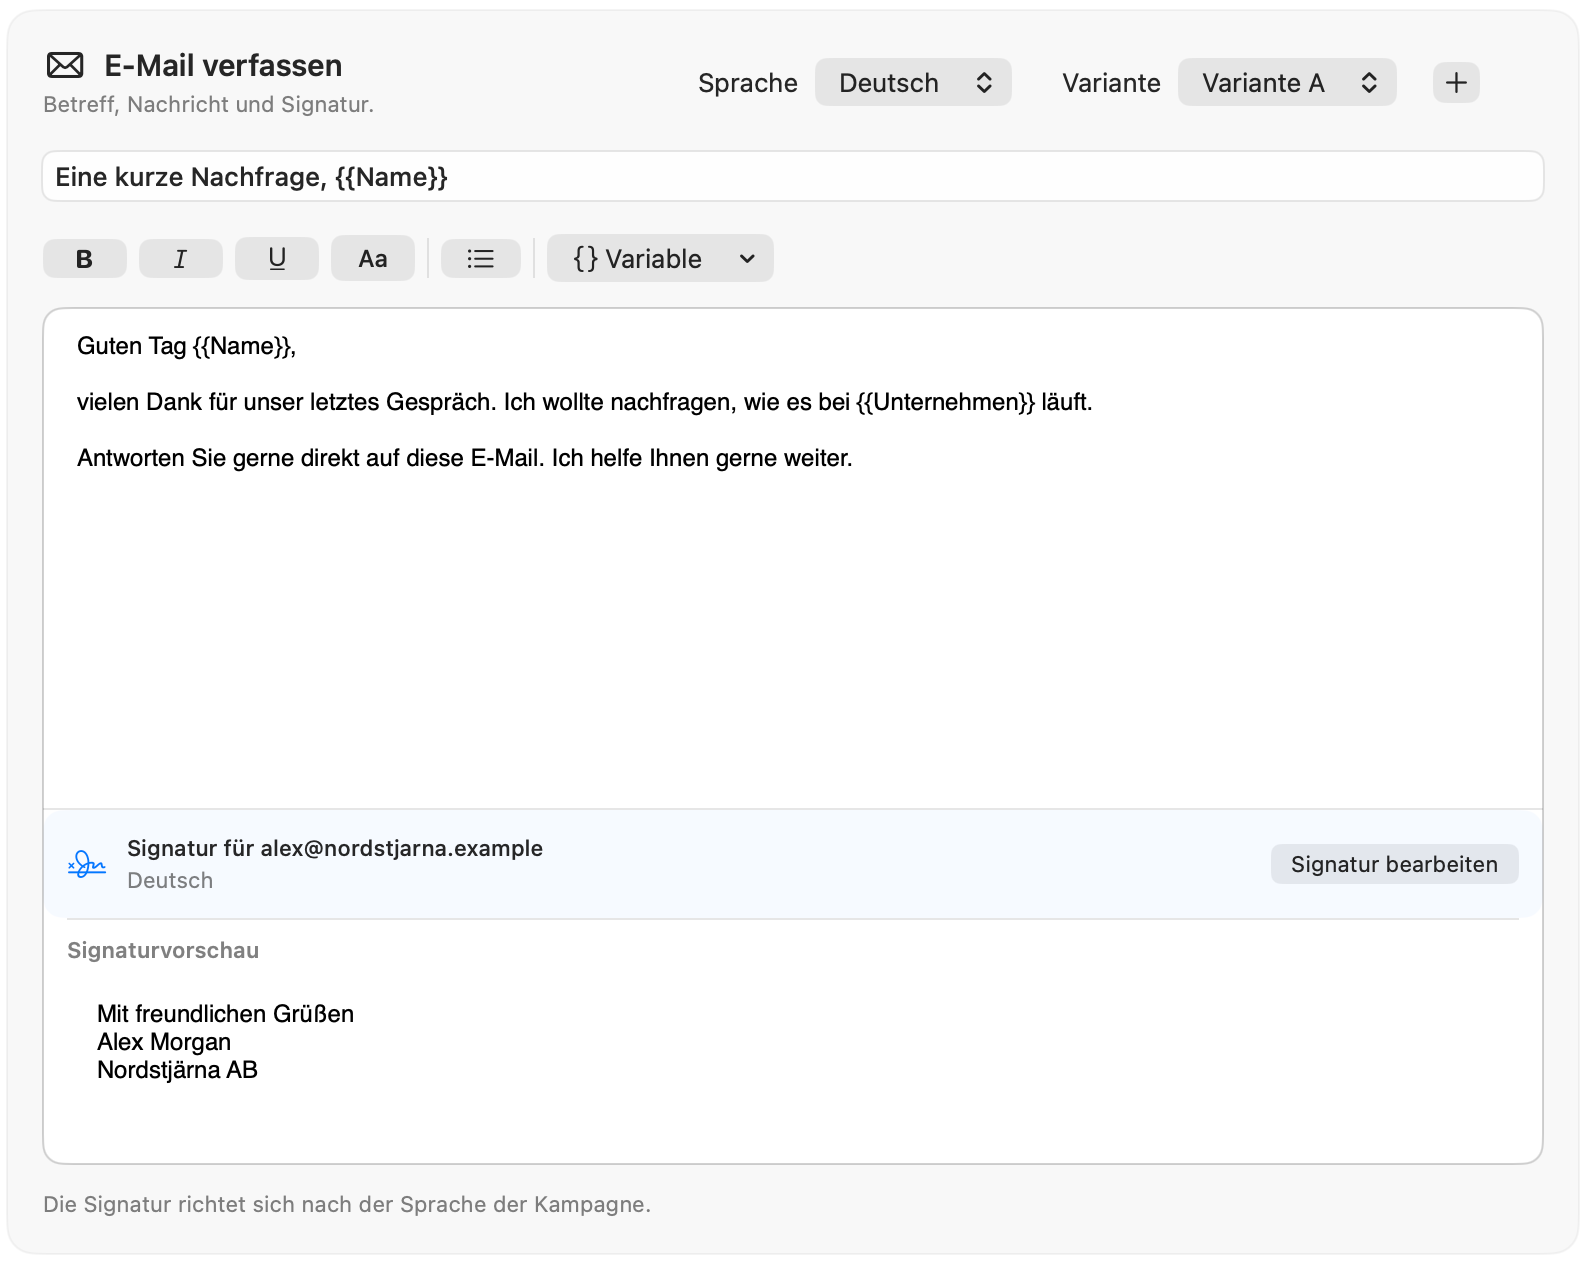Click the 'Deutsch' label under the signature title
1595x1275 pixels.
tap(170, 880)
